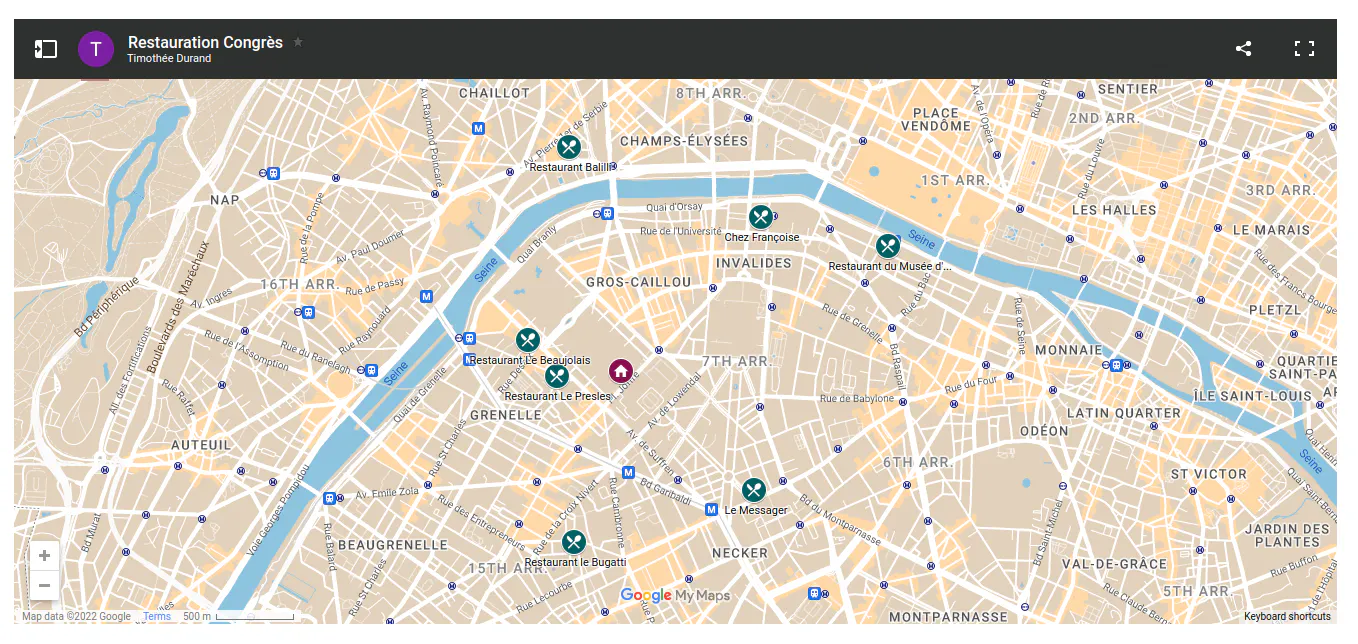
Task: Select the Chez Françoise restaurant marker
Action: [761, 217]
